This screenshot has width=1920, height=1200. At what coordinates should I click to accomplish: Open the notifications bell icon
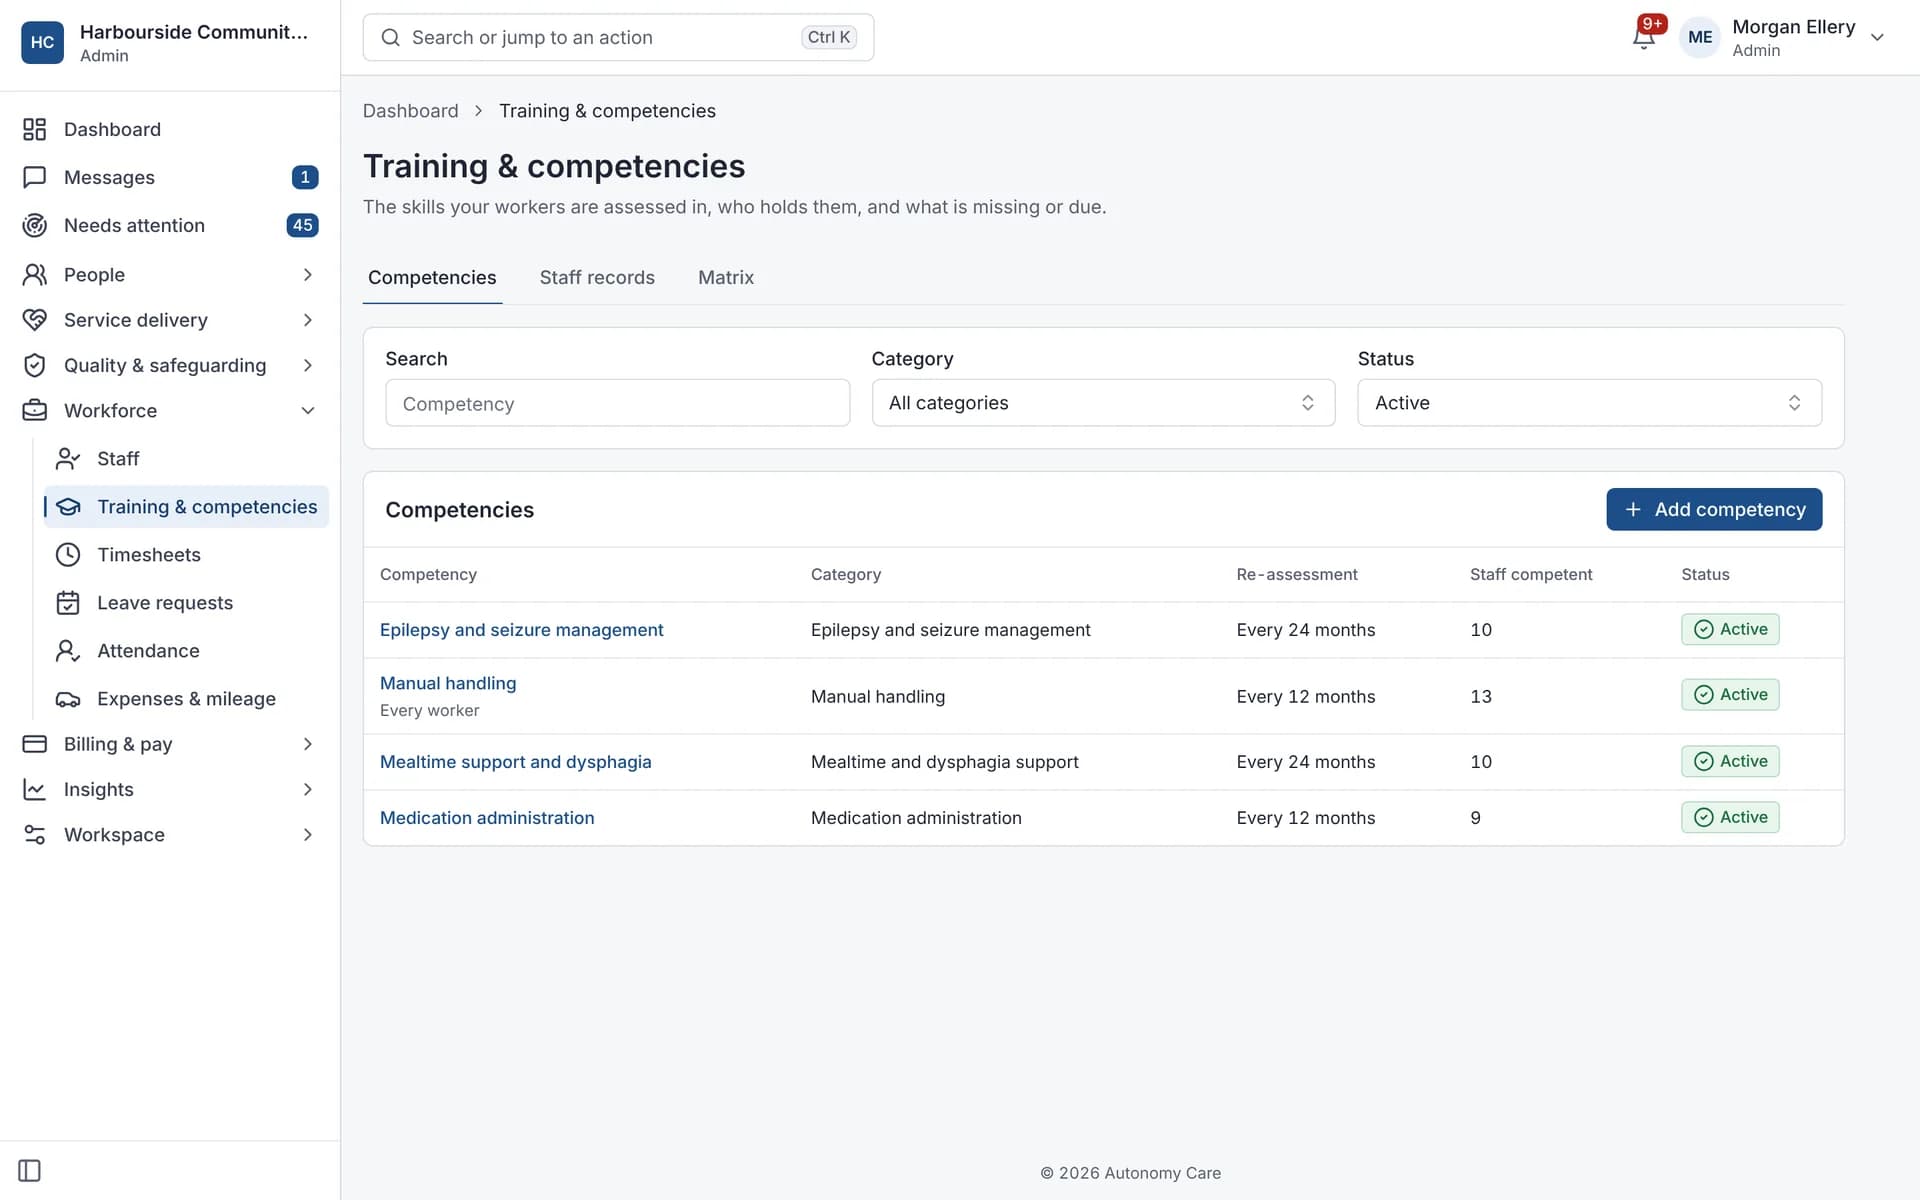coord(1643,37)
